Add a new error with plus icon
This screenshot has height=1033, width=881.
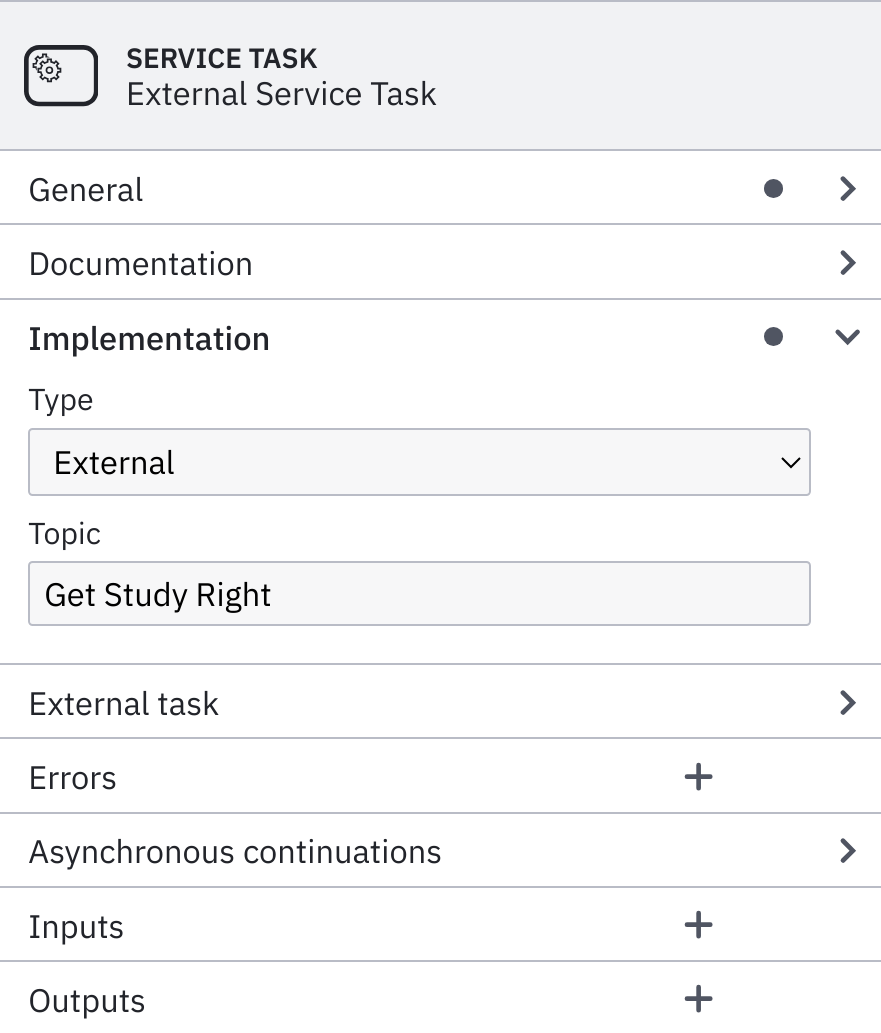698,777
